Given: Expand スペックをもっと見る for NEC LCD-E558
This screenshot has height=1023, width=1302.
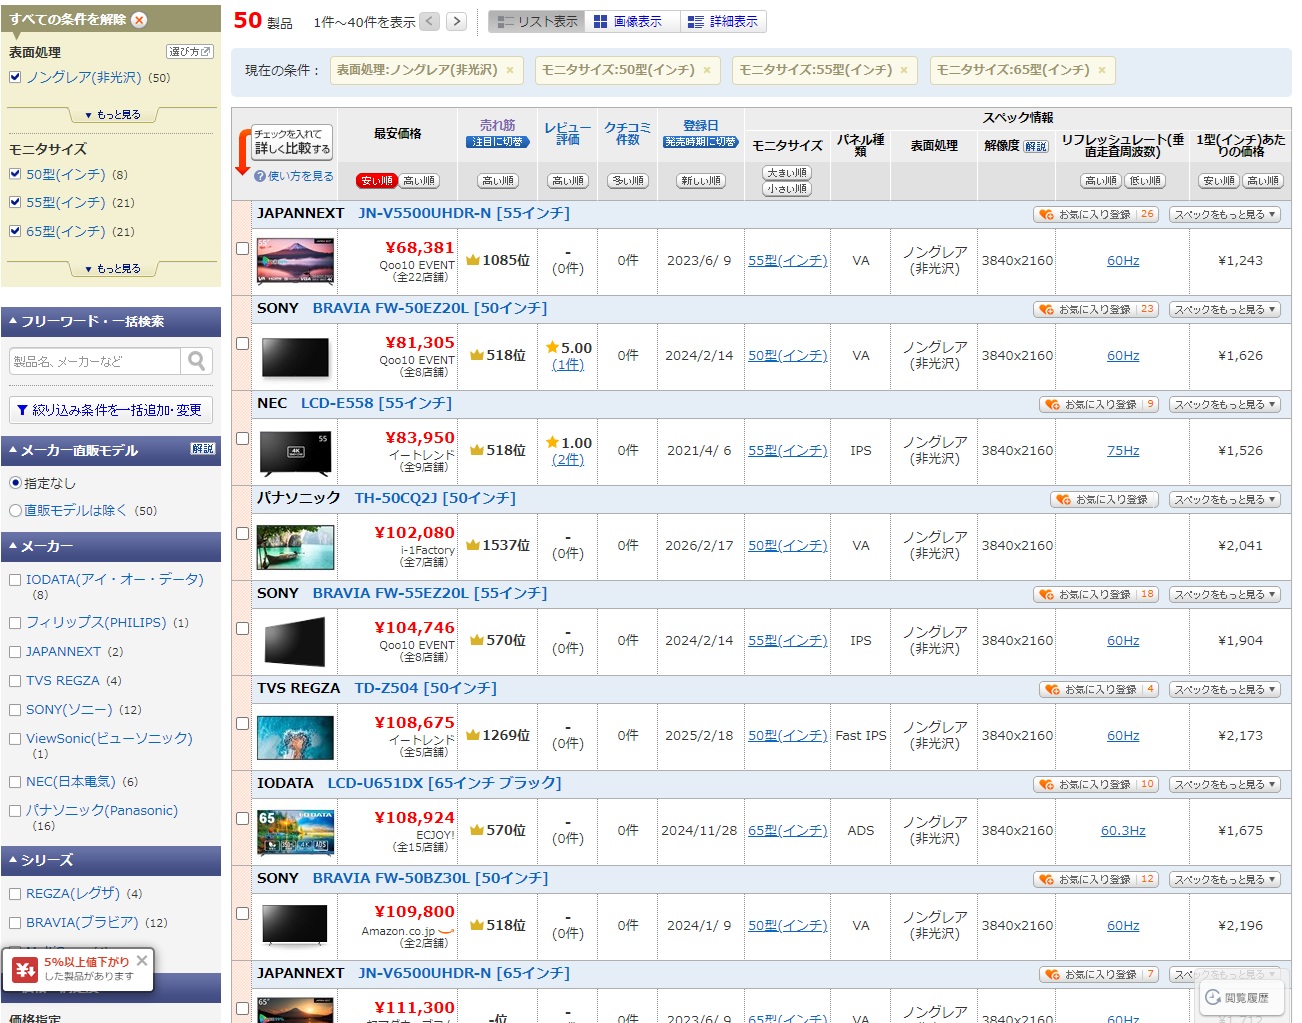Looking at the screenshot, I should tap(1224, 404).
